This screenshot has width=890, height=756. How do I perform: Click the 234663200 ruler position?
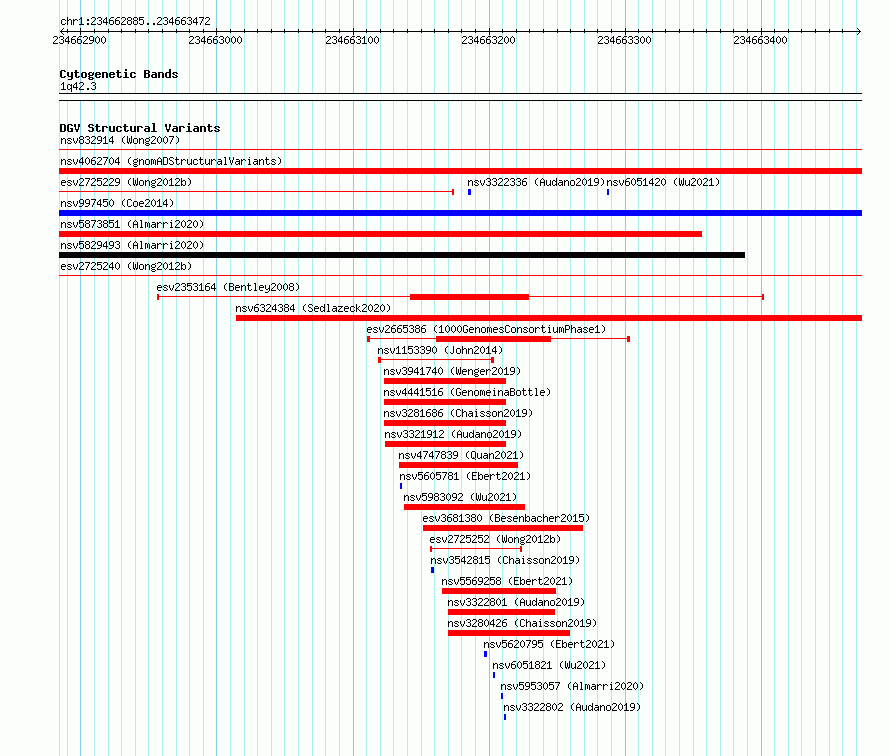489,40
